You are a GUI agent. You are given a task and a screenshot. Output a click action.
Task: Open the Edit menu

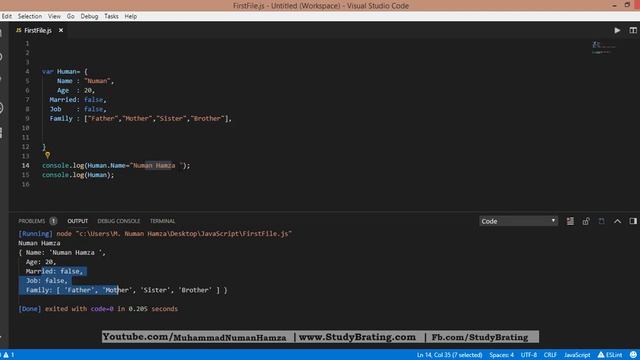pos(7,16)
